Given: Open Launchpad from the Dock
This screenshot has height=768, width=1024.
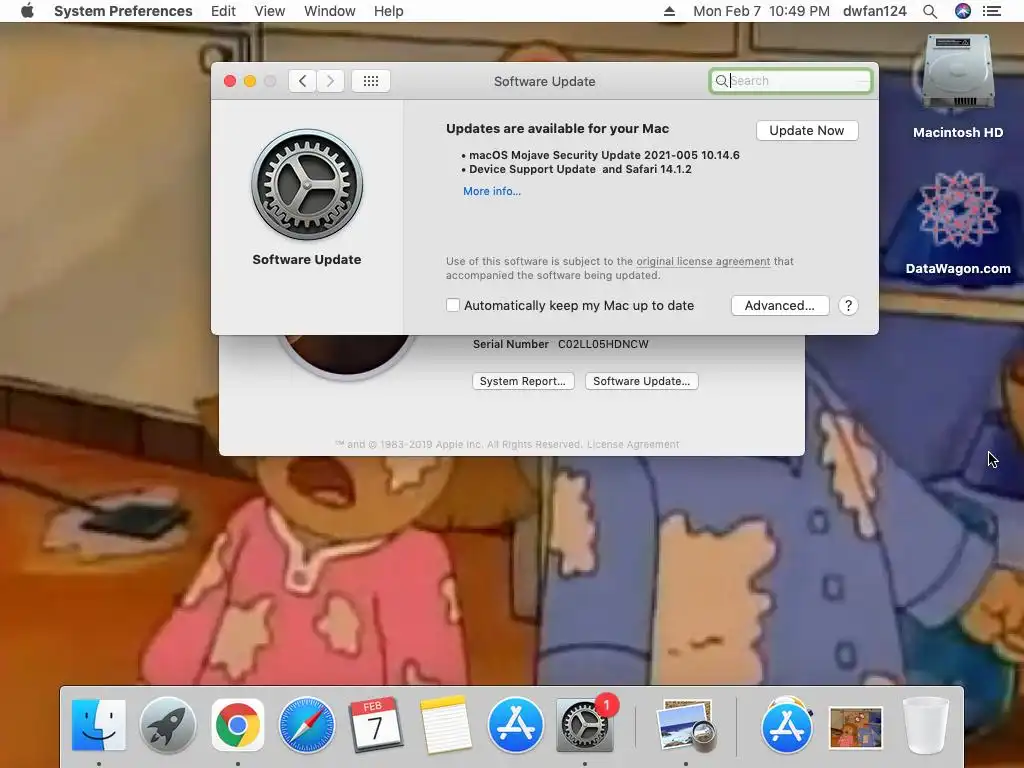Looking at the screenshot, I should click(x=168, y=725).
